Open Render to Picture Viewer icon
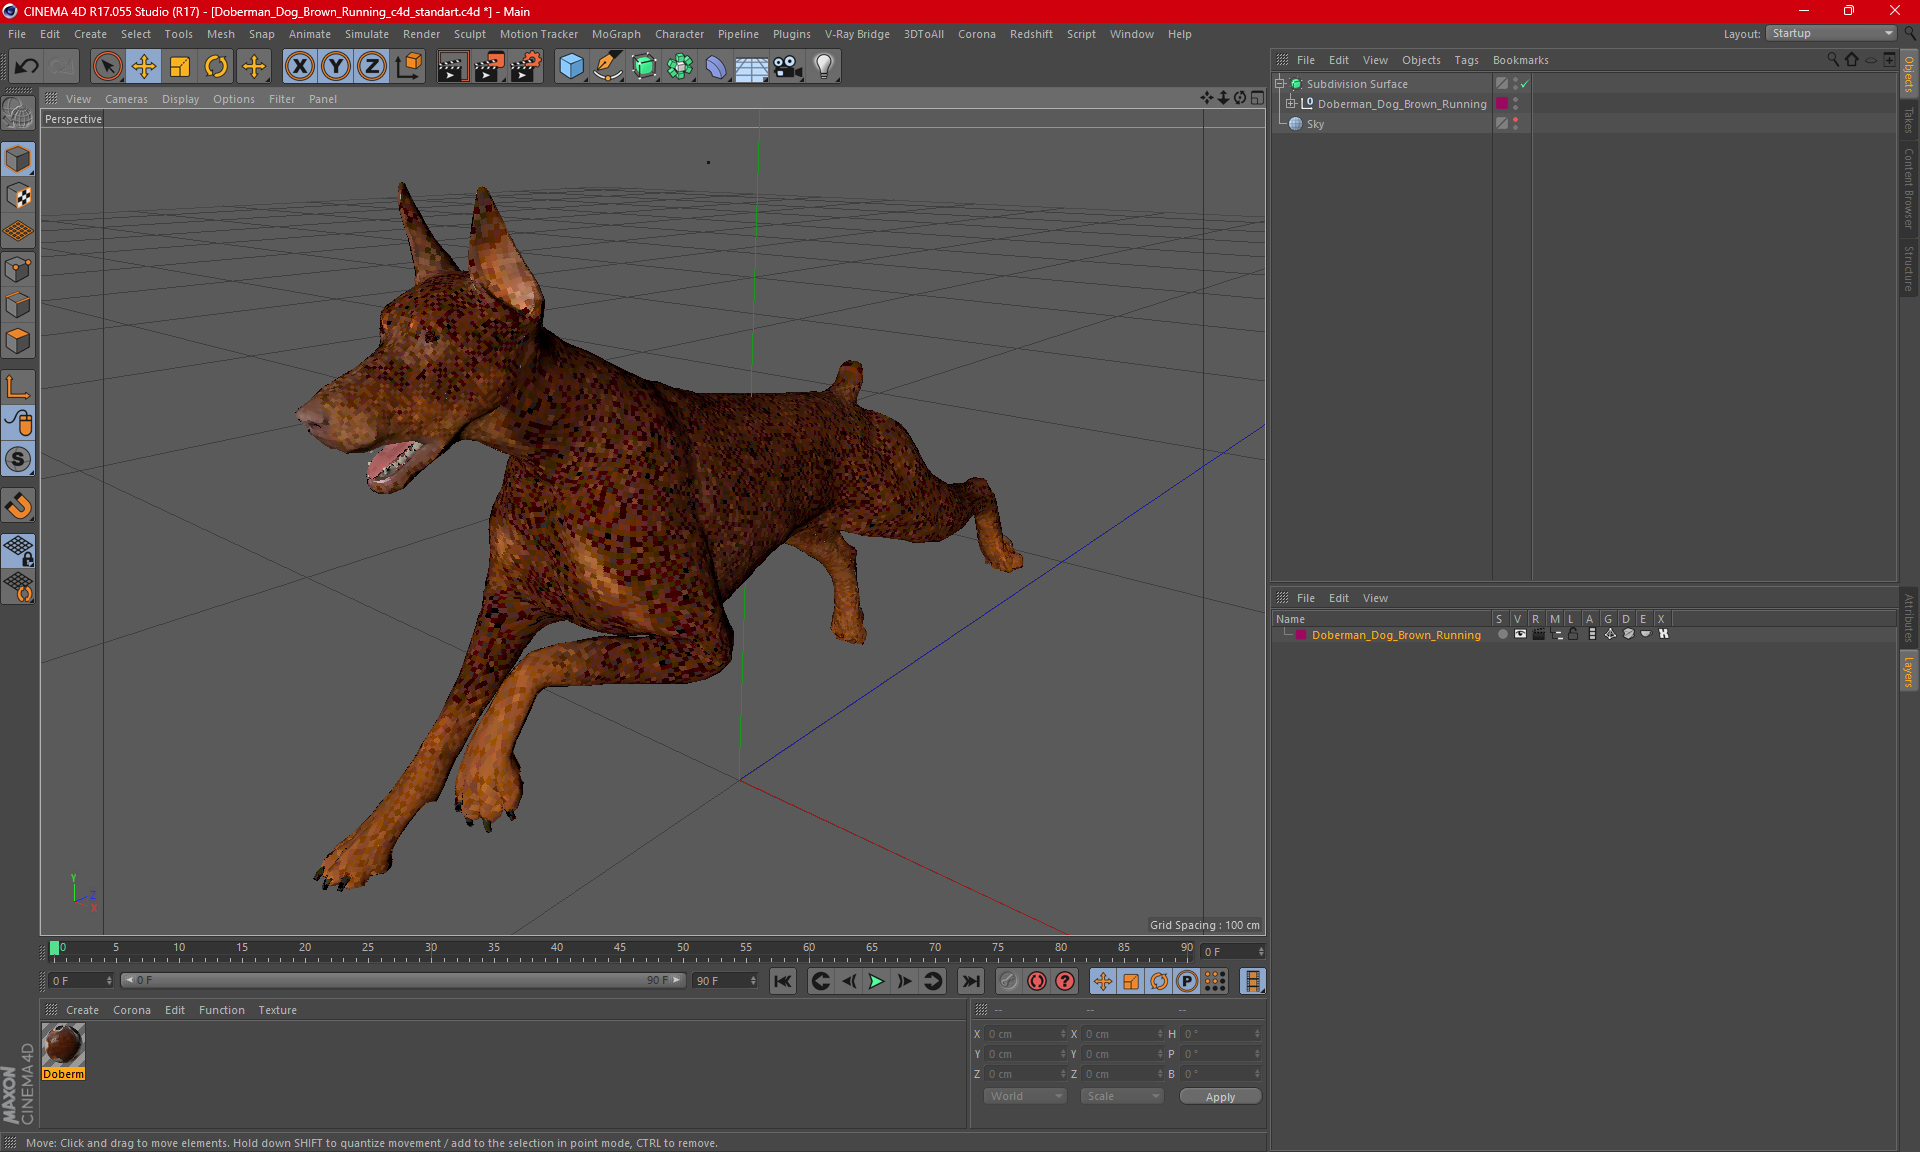This screenshot has width=1920, height=1152. tap(489, 66)
